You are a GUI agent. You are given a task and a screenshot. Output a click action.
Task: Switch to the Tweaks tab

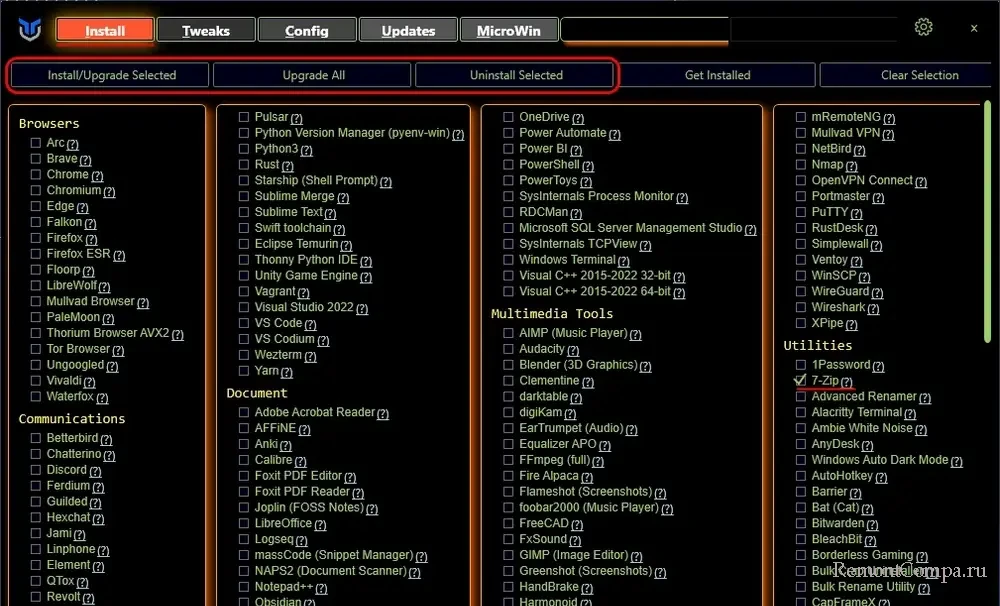coord(206,31)
